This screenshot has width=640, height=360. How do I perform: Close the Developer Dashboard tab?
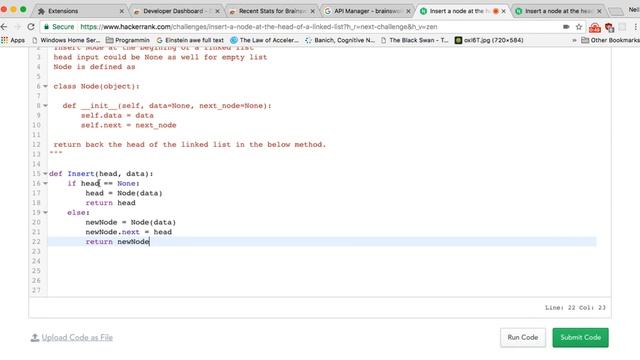pos(217,11)
